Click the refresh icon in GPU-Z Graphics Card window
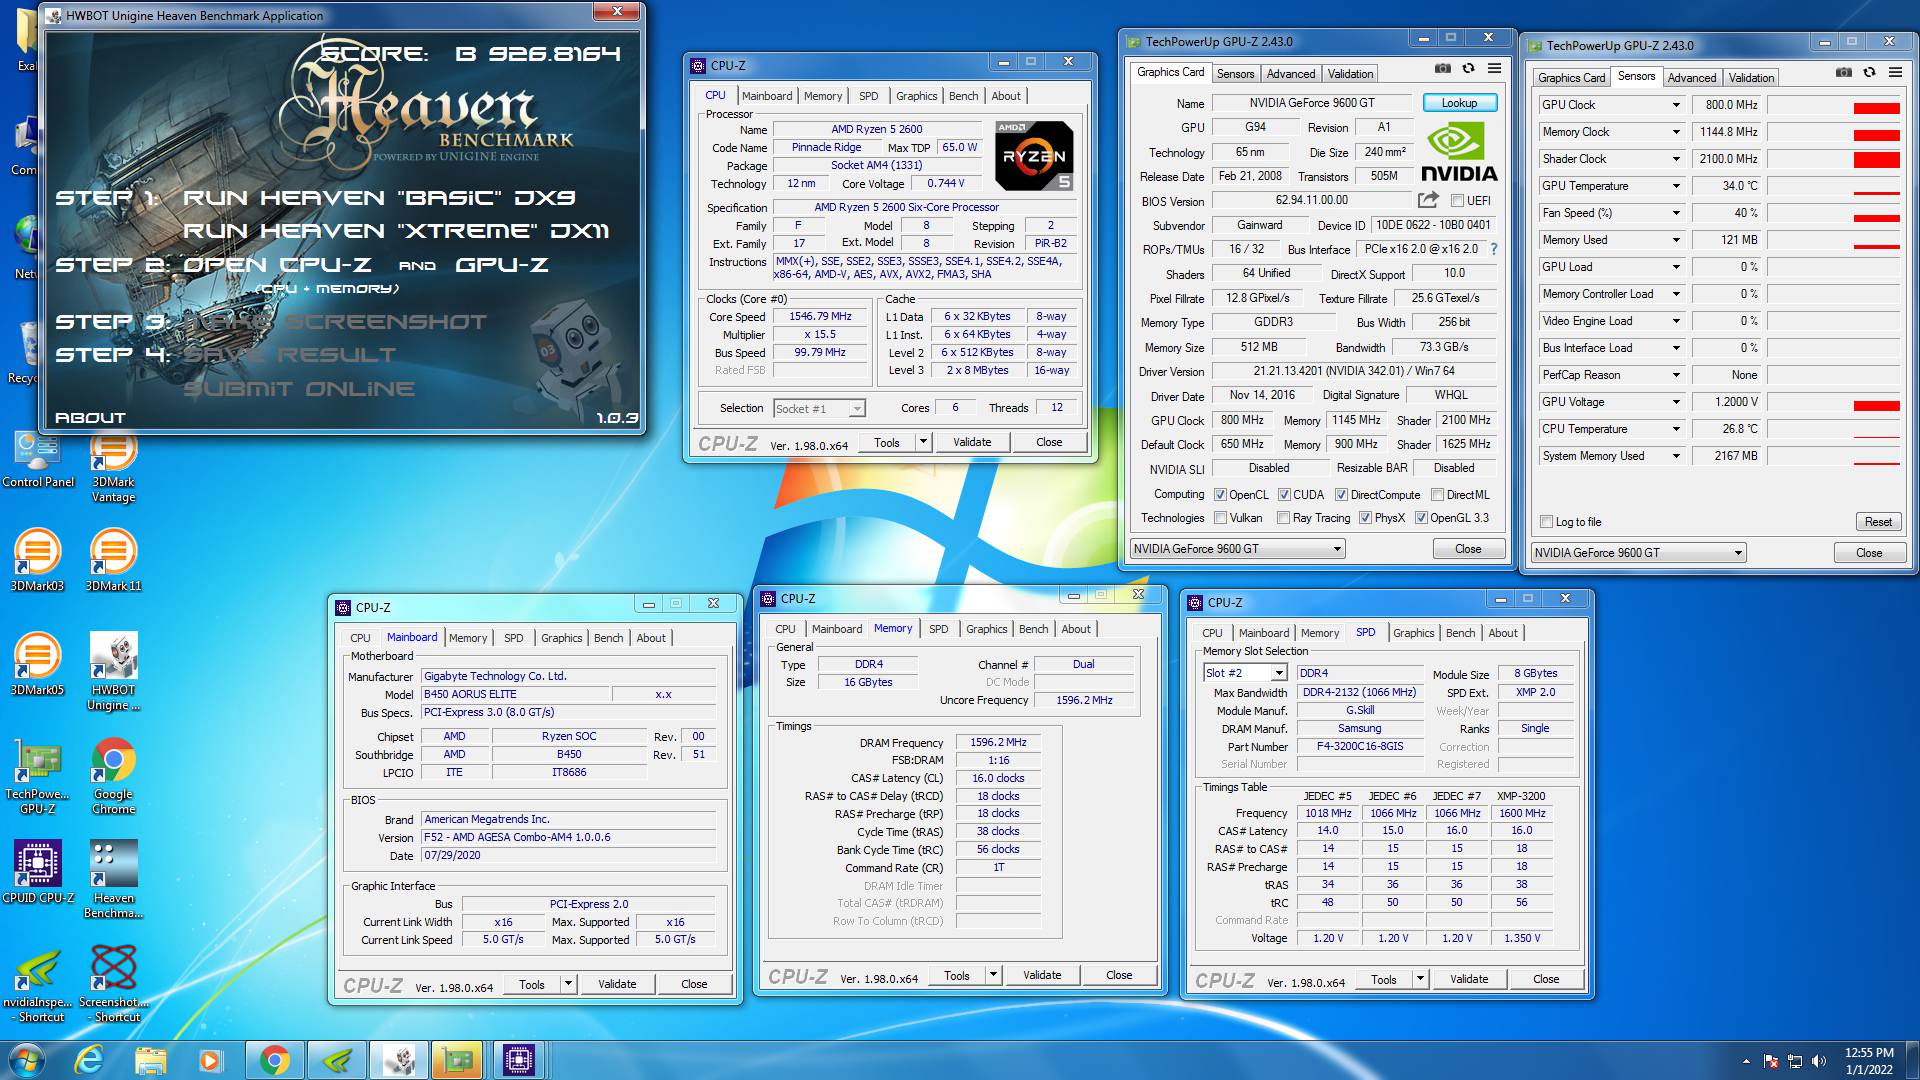The image size is (1920, 1080). (x=1468, y=69)
